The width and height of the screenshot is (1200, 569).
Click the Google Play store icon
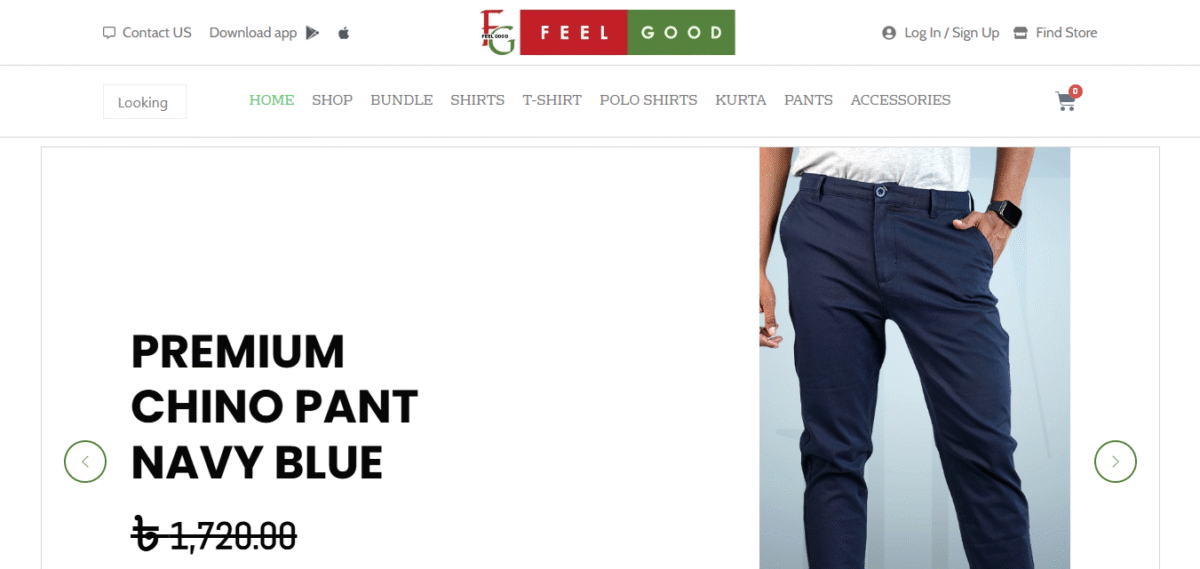(313, 33)
